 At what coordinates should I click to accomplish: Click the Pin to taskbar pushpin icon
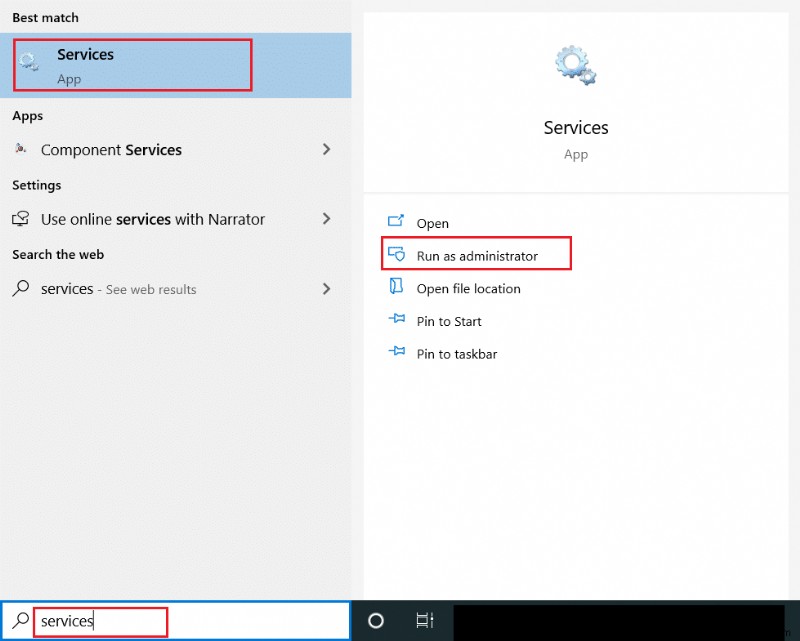396,353
